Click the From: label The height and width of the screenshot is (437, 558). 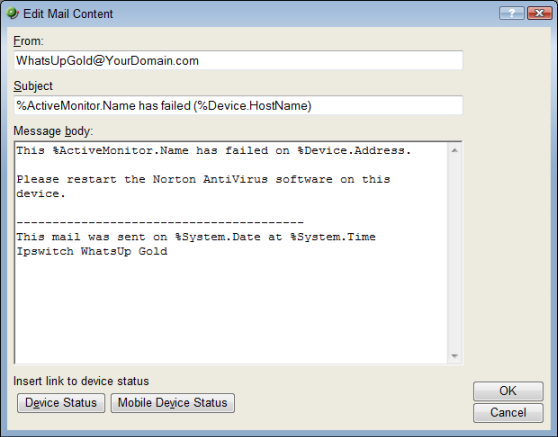(28, 41)
